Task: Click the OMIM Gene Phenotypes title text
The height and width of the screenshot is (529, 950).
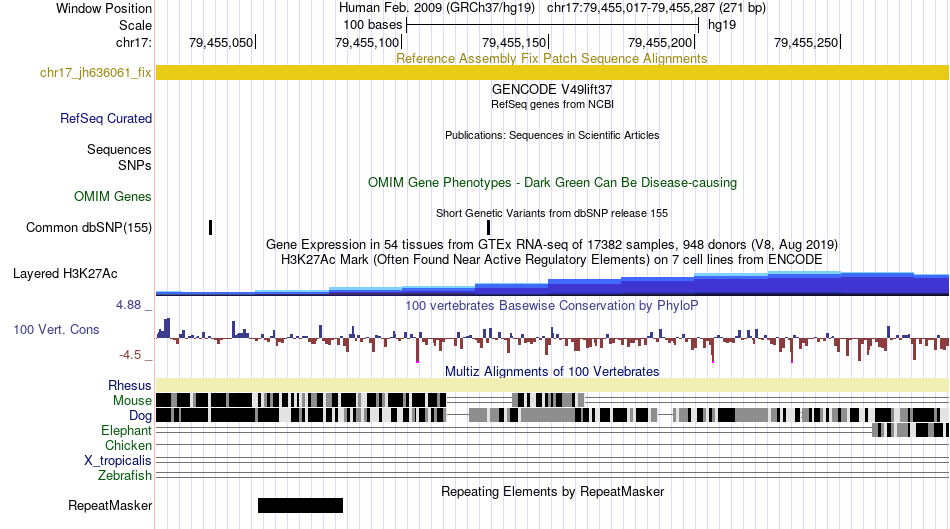Action: pyautogui.click(x=553, y=182)
